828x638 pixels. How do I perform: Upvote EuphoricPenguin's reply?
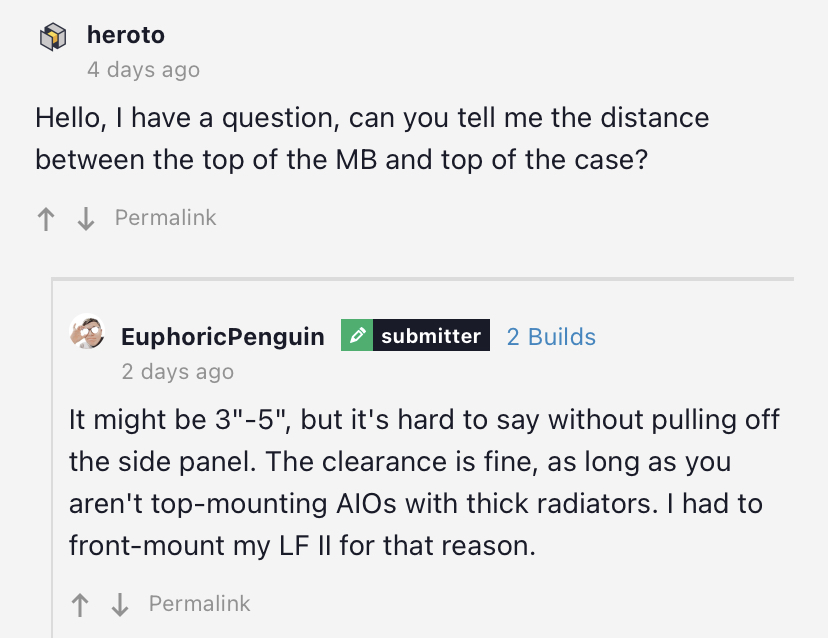[x=80, y=605]
